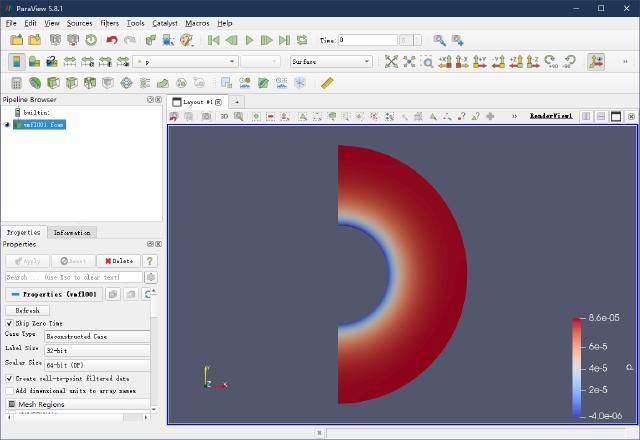Toggle Add dimensional units to array names
The width and height of the screenshot is (640, 440).
pos(9,391)
